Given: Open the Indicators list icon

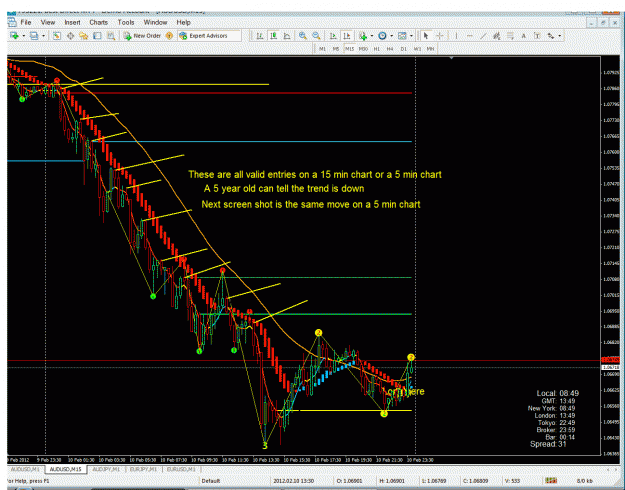Looking at the screenshot, I should pos(363,36).
